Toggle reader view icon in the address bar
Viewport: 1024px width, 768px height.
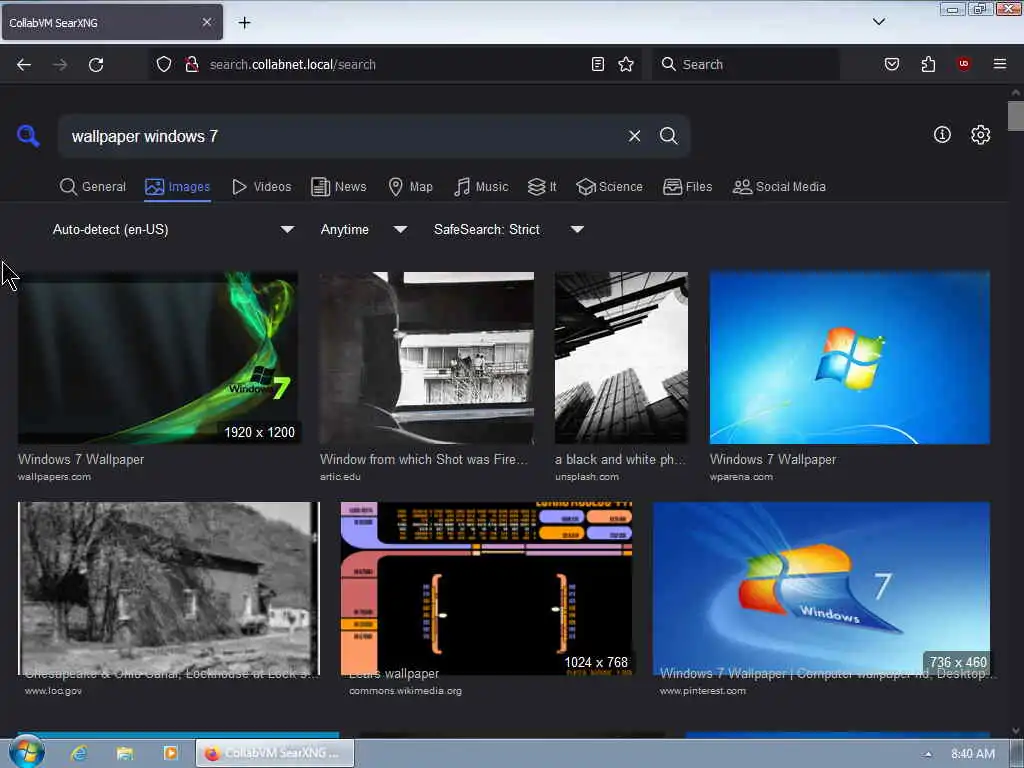click(x=598, y=64)
